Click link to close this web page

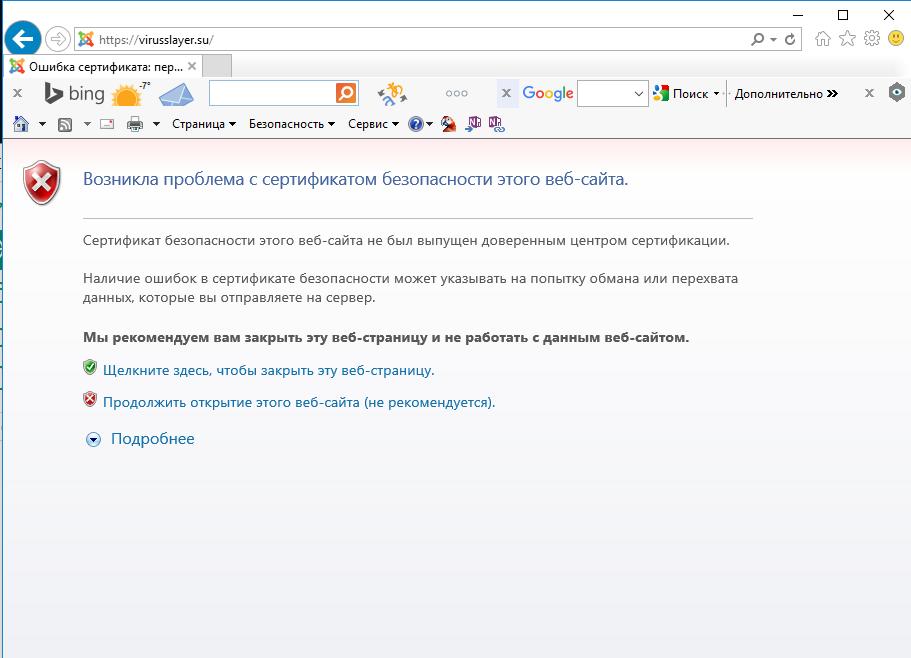pos(268,370)
